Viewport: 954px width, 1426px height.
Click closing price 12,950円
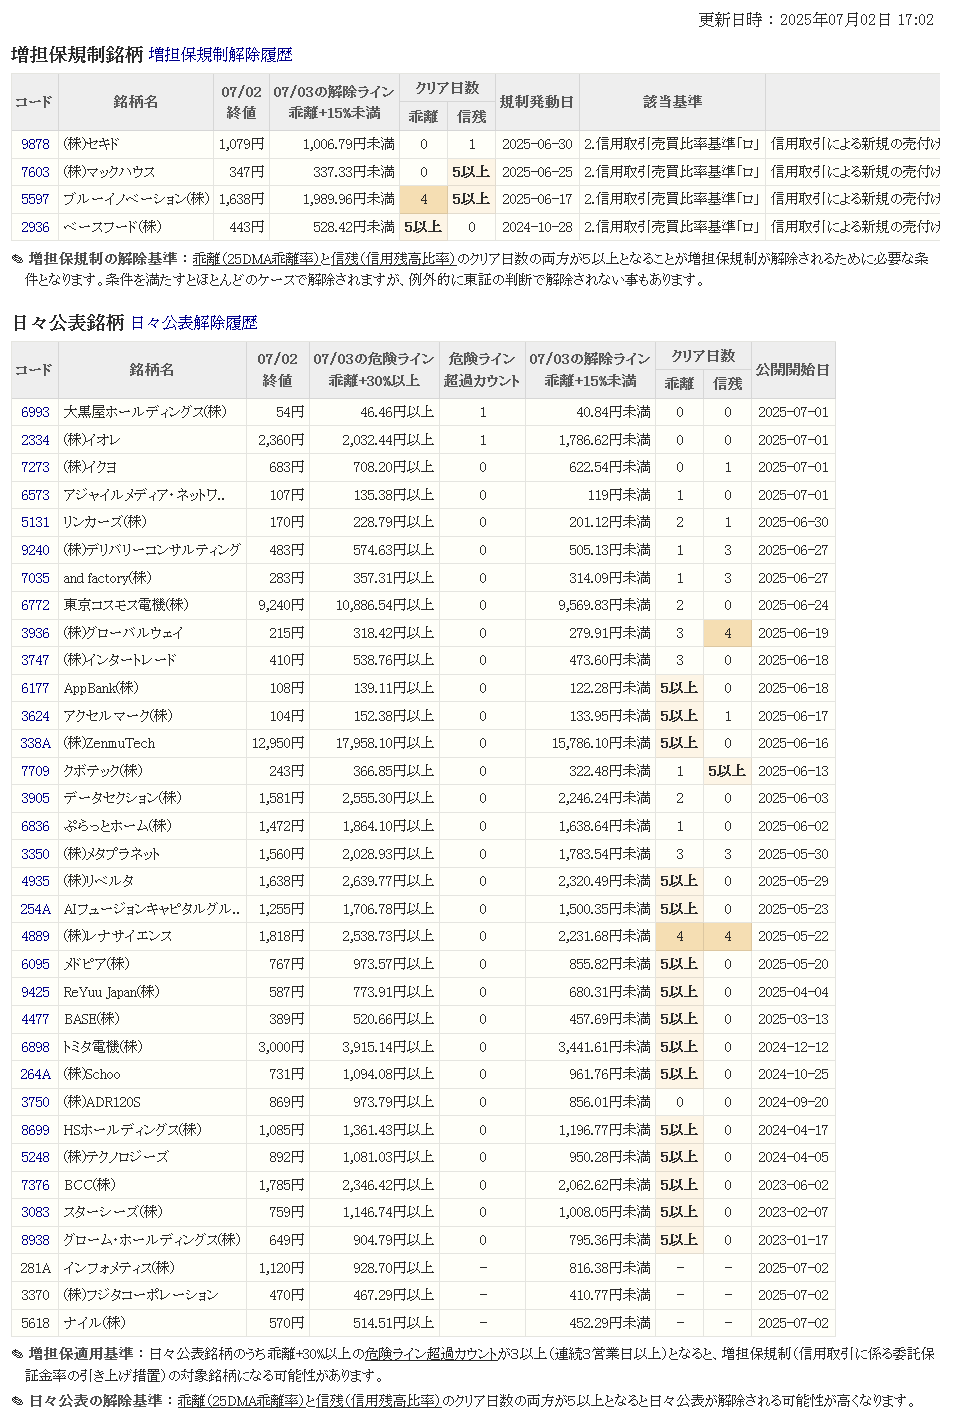click(278, 743)
